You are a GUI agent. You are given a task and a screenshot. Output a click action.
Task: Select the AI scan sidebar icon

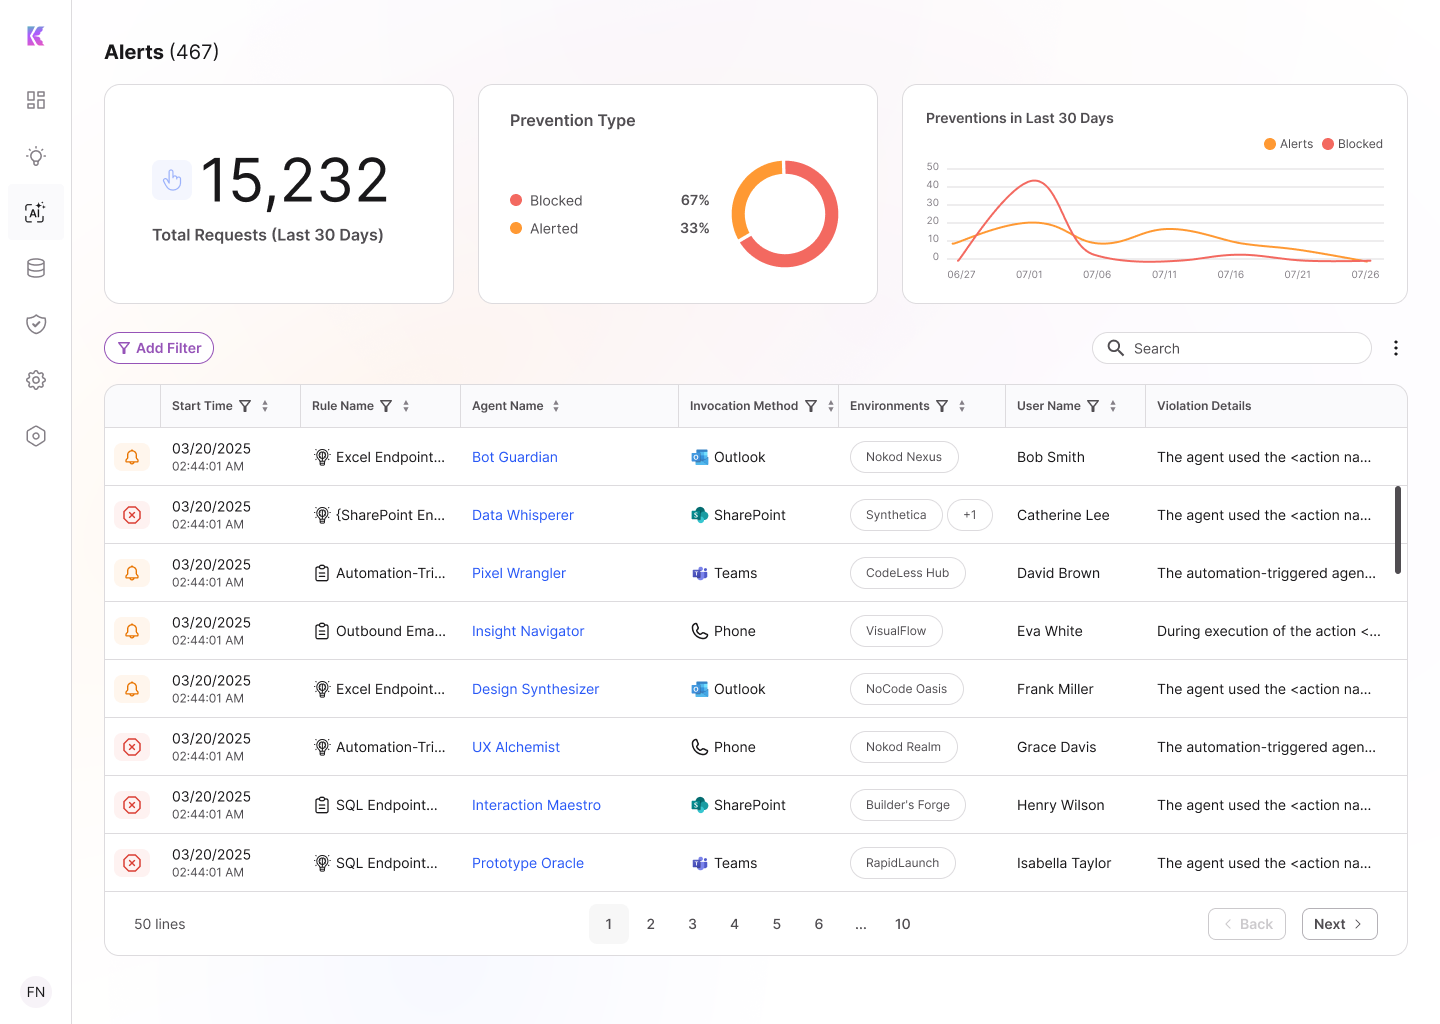tap(36, 212)
